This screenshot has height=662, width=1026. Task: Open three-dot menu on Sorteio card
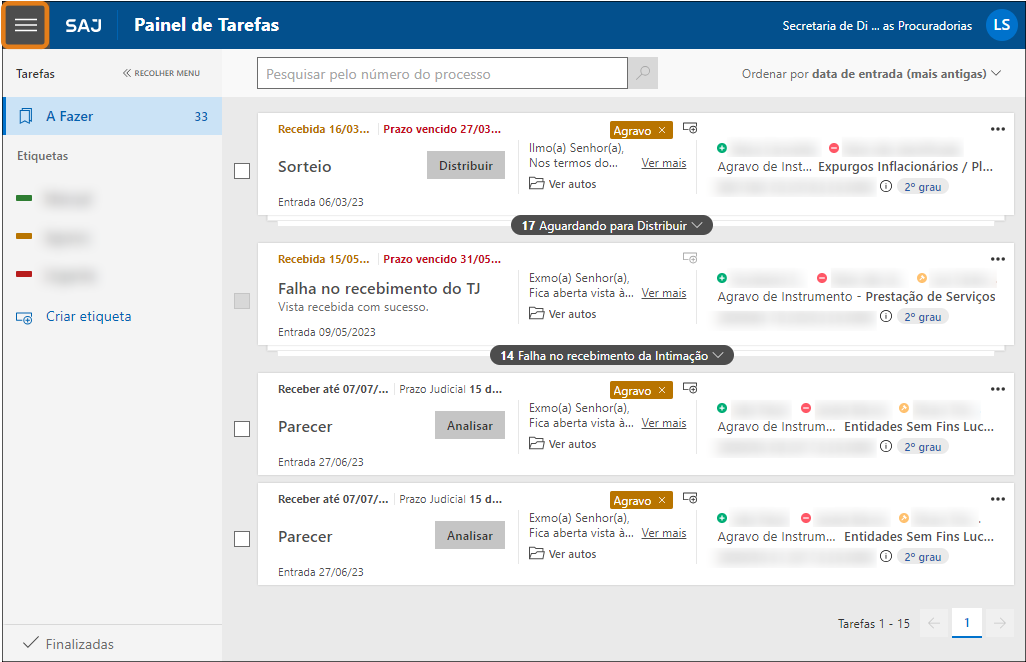tap(997, 129)
